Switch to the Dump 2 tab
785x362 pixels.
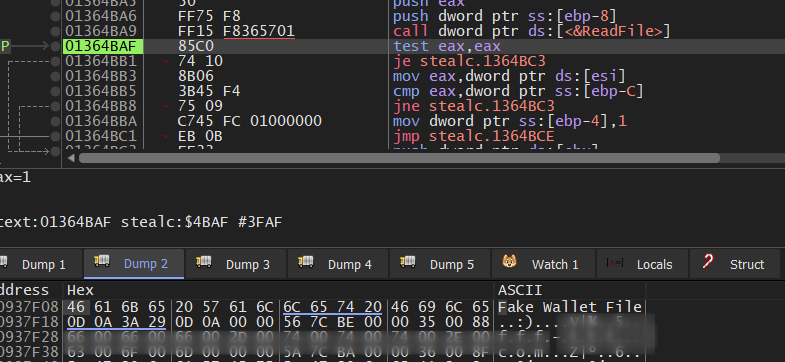click(x=134, y=264)
